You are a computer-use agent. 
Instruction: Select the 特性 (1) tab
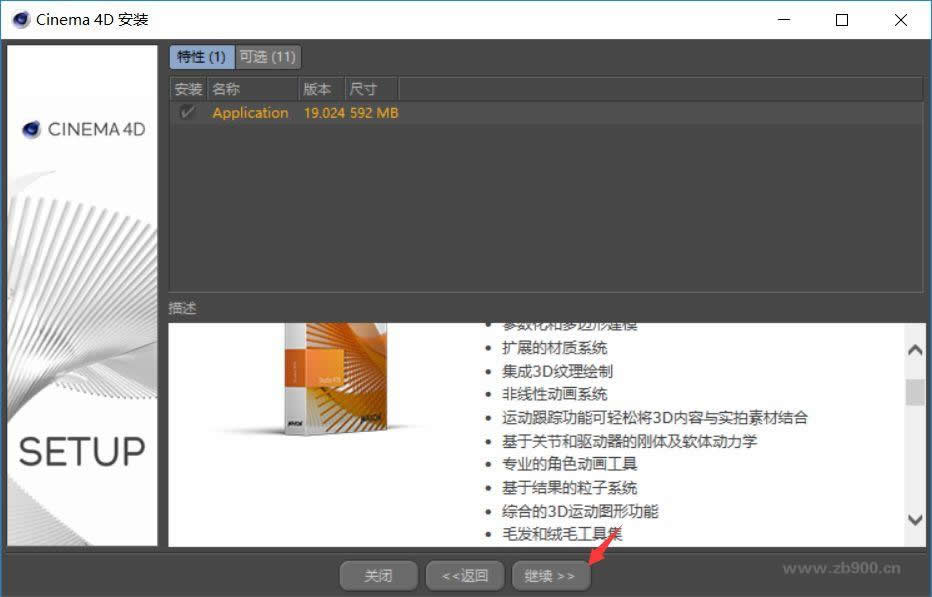point(201,57)
